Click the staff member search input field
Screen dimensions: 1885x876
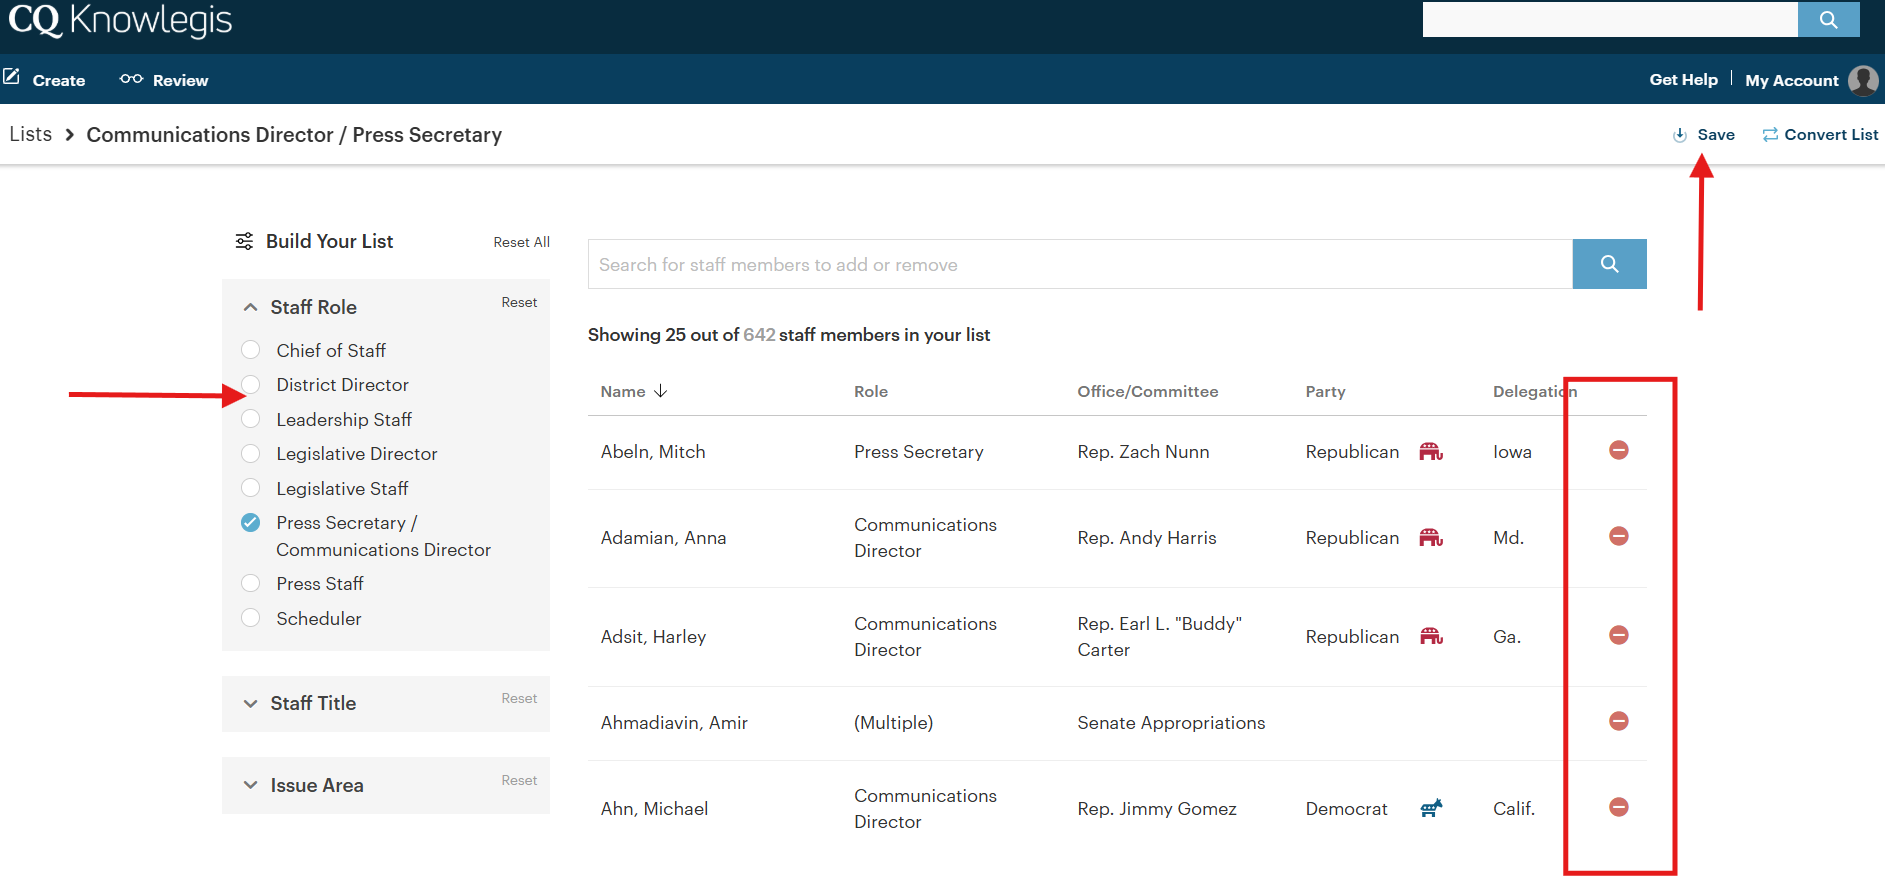[1080, 264]
